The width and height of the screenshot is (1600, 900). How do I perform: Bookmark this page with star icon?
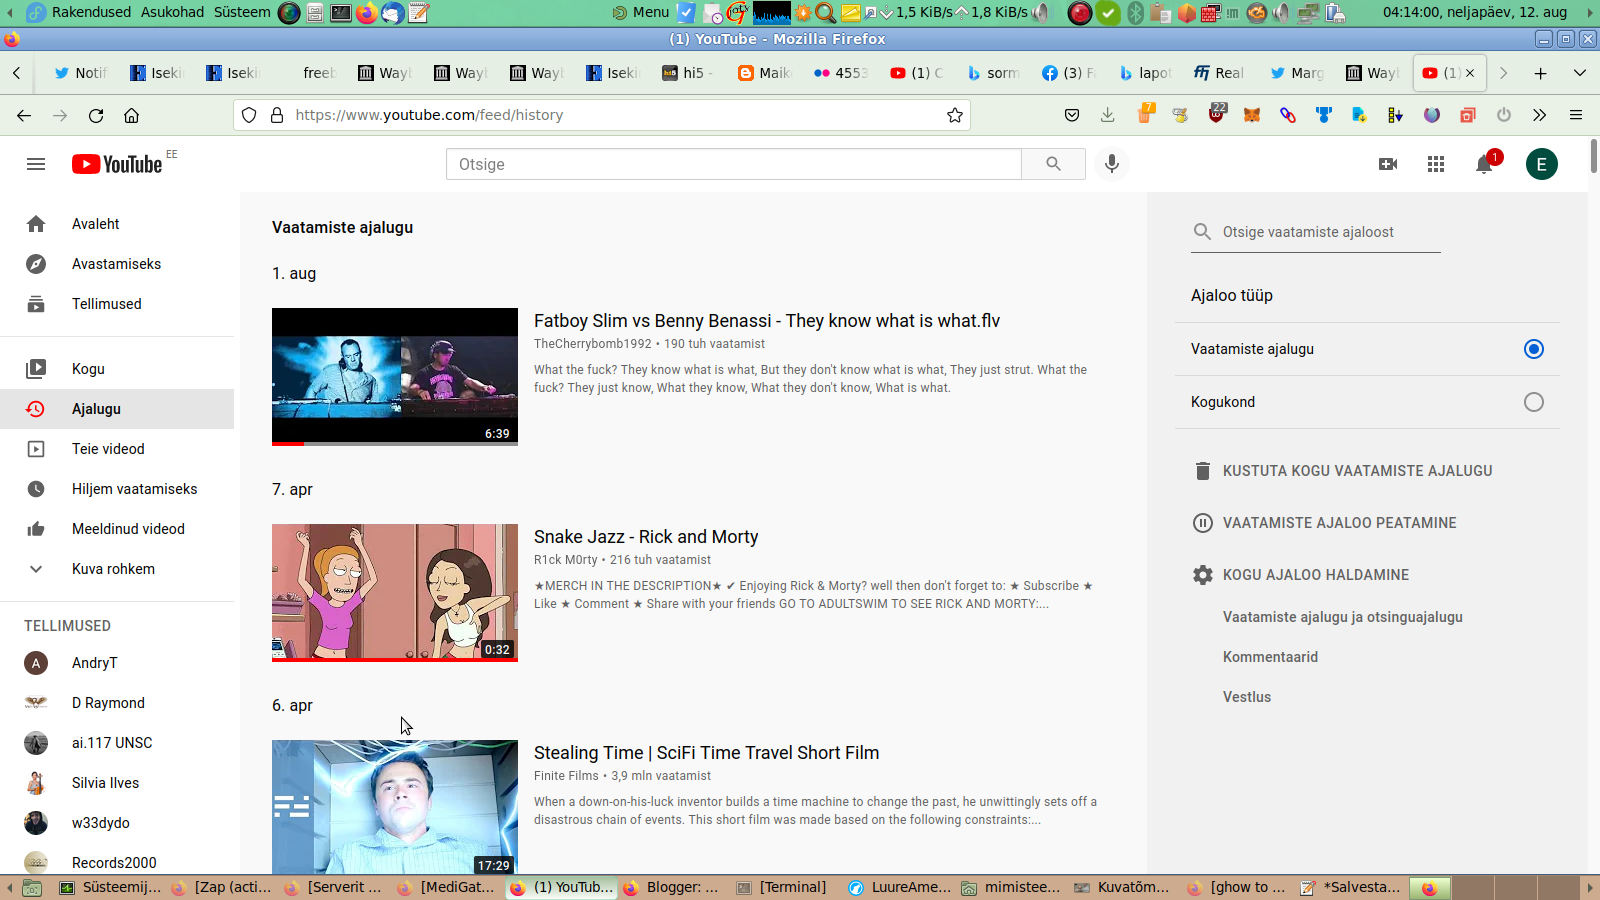tap(955, 115)
